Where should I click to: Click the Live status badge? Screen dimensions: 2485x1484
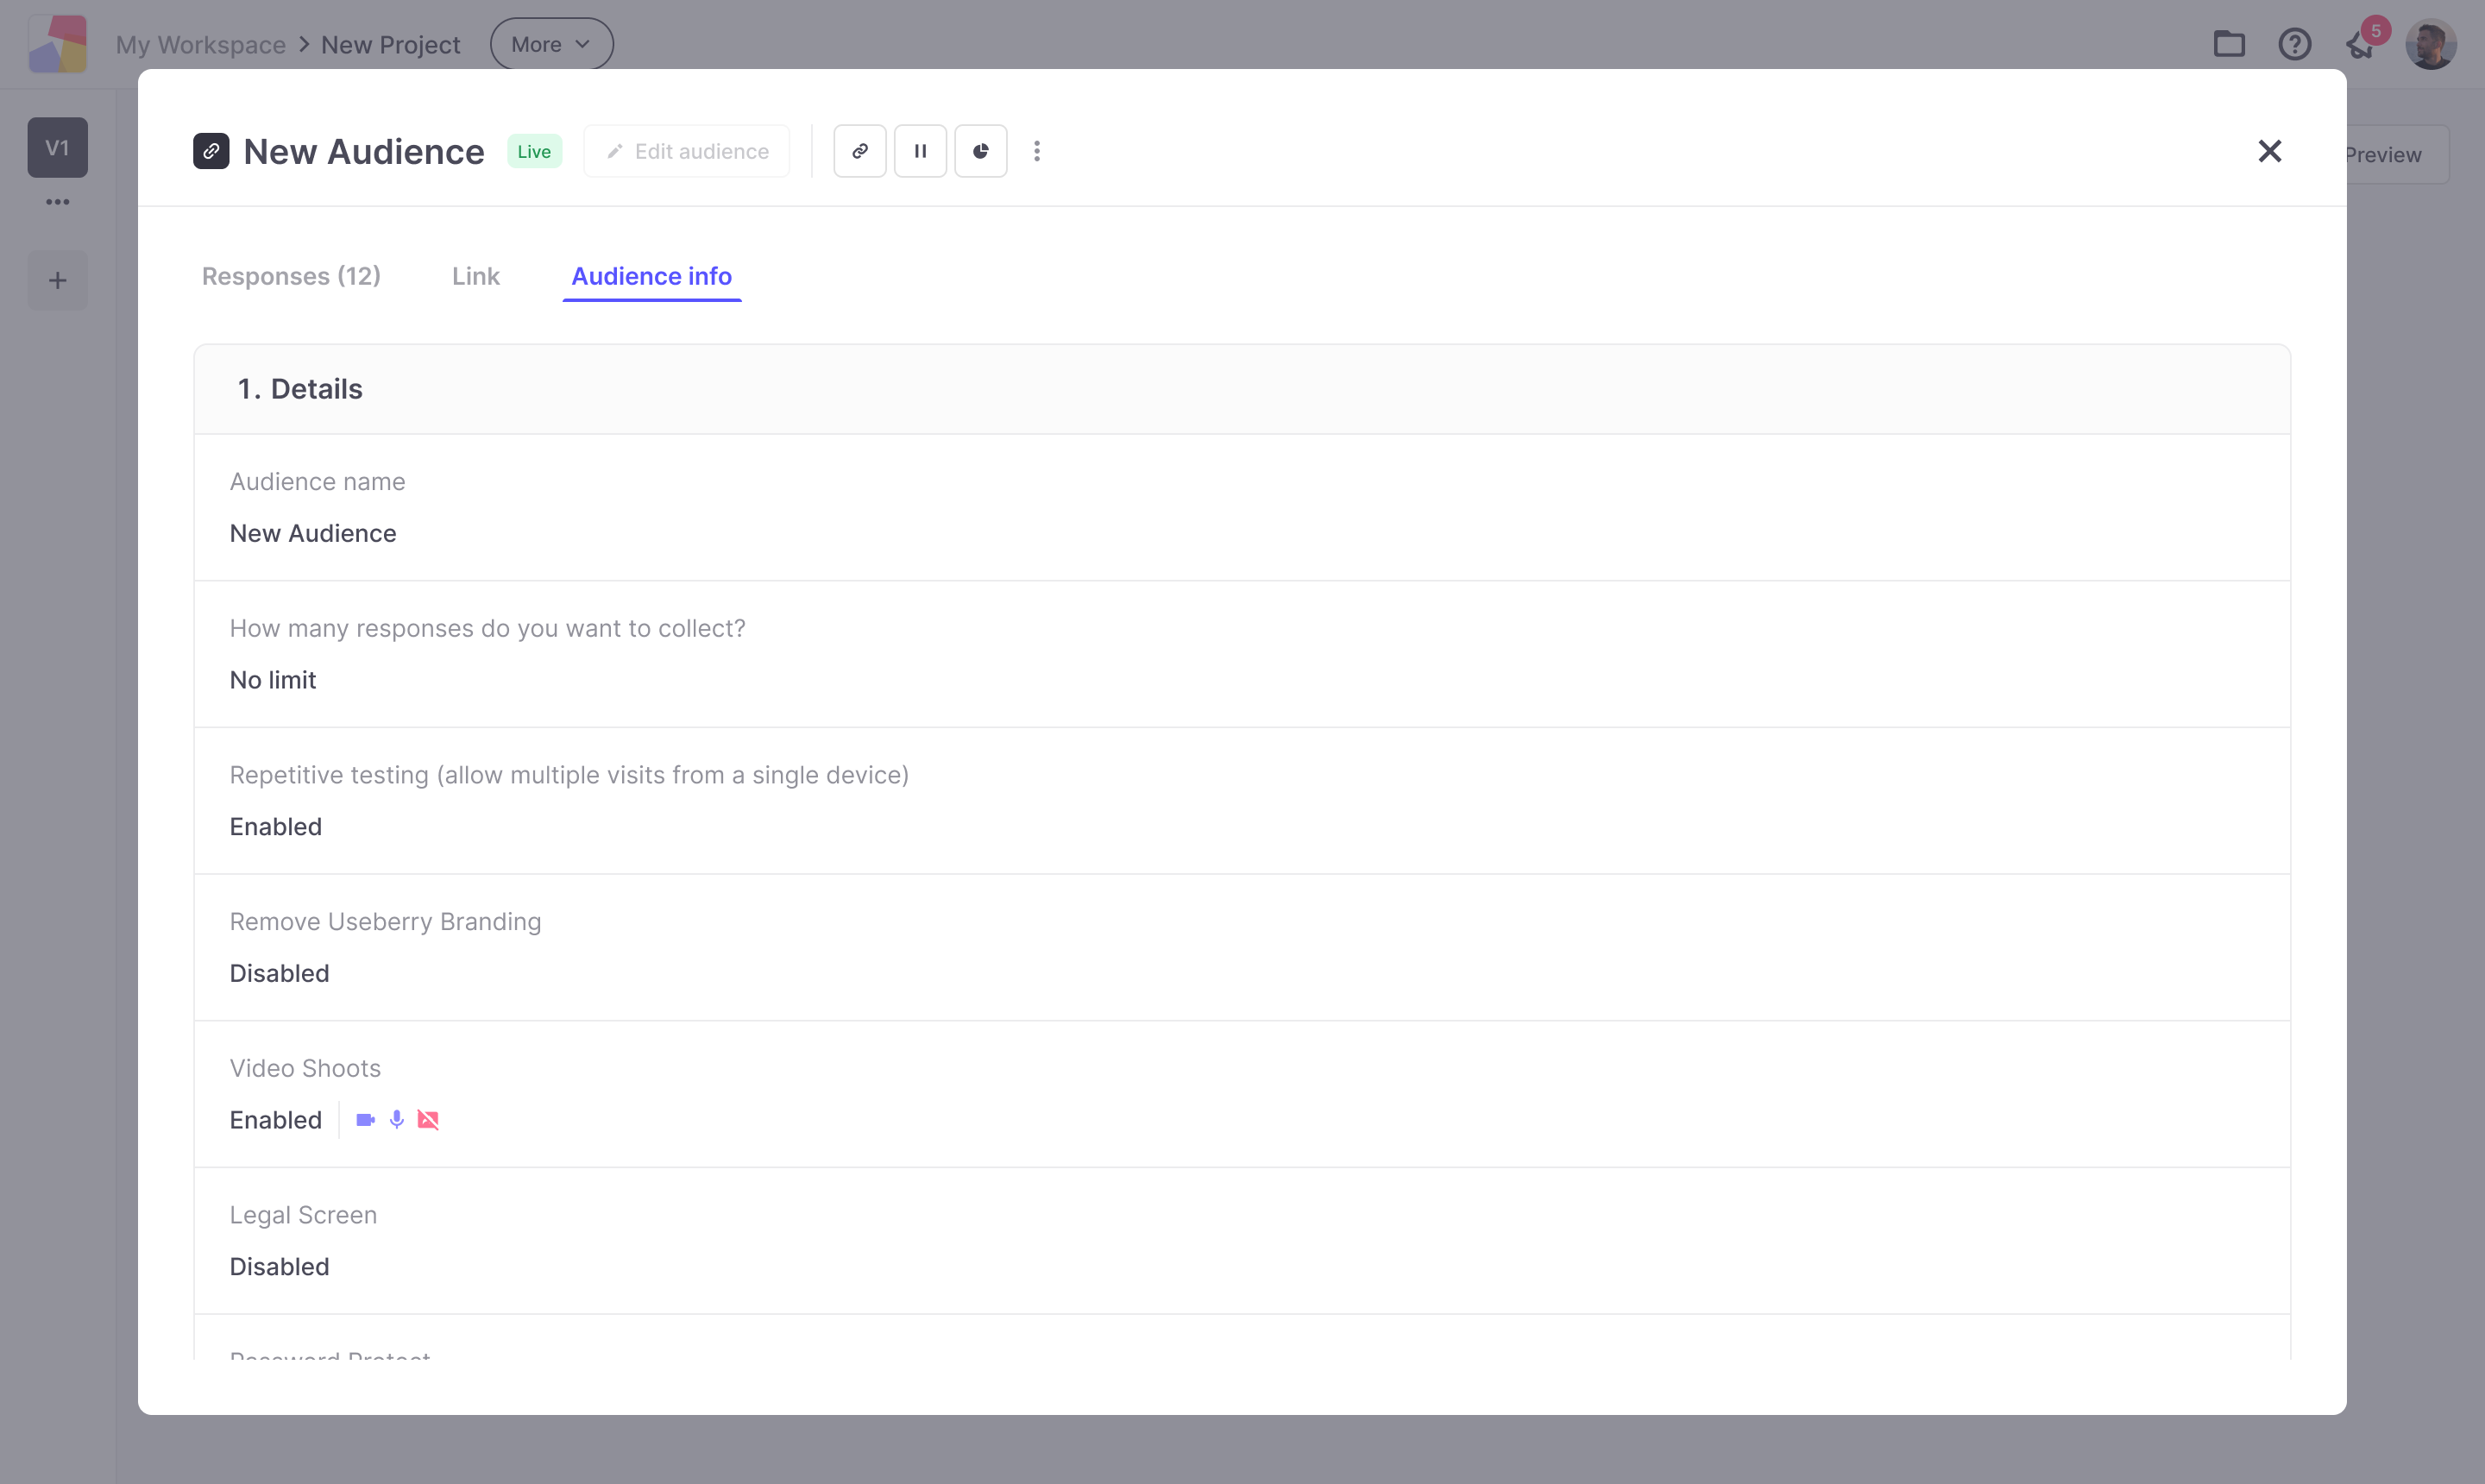[x=534, y=151]
